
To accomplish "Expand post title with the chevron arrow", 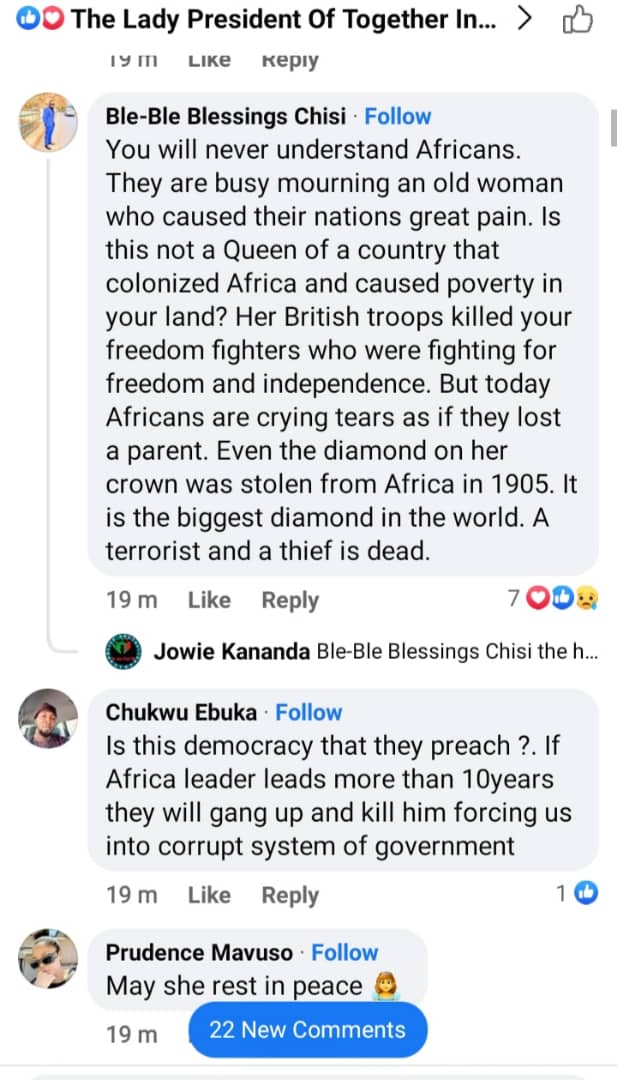I will [524, 20].
